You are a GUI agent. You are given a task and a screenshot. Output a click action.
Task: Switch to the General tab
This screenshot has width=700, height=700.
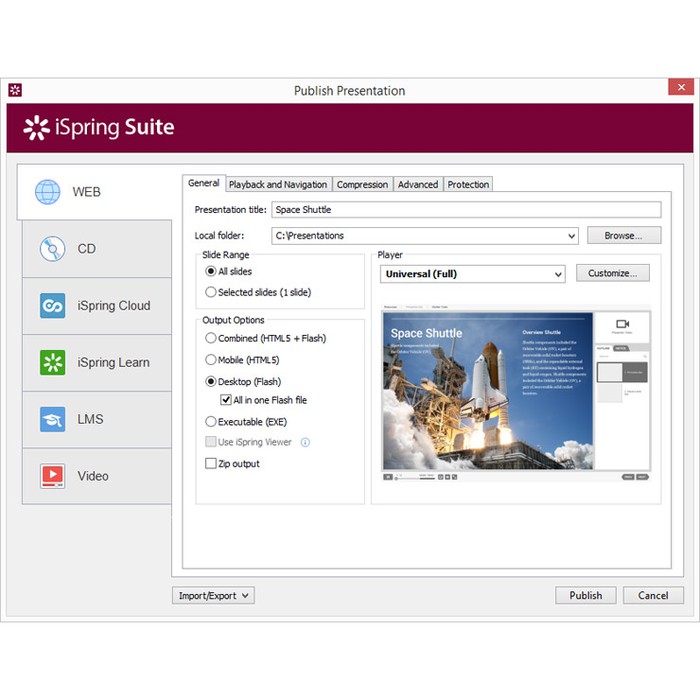[x=204, y=183]
